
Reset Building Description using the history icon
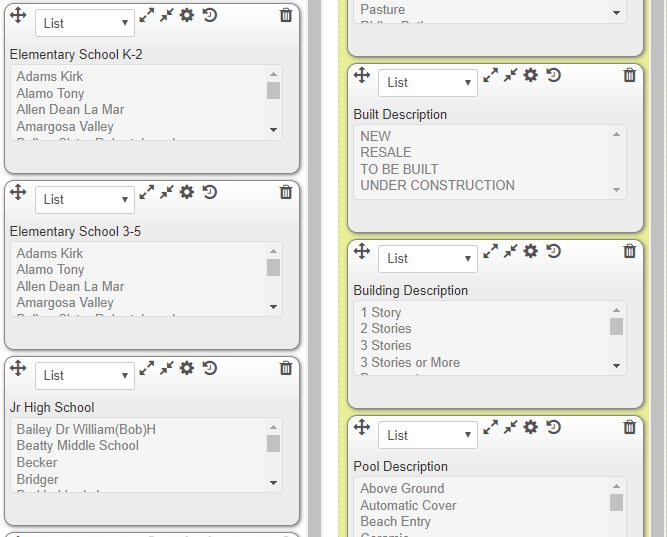click(x=553, y=251)
